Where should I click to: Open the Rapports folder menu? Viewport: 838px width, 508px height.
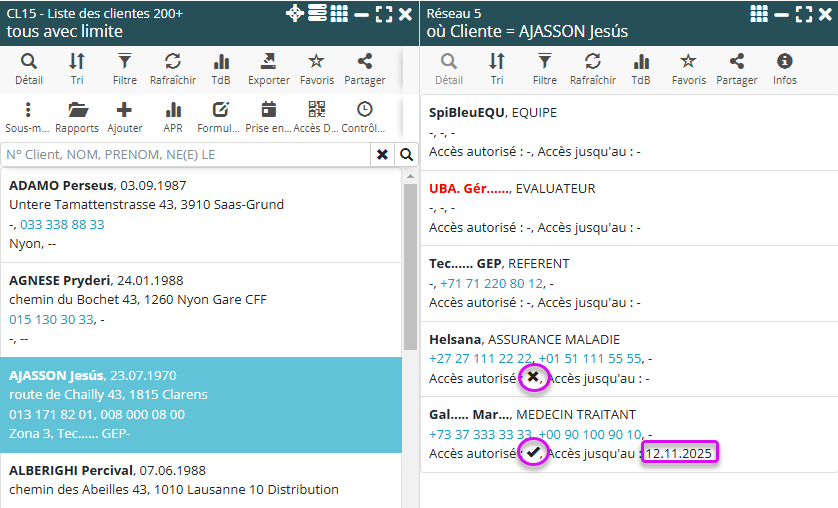(x=77, y=117)
